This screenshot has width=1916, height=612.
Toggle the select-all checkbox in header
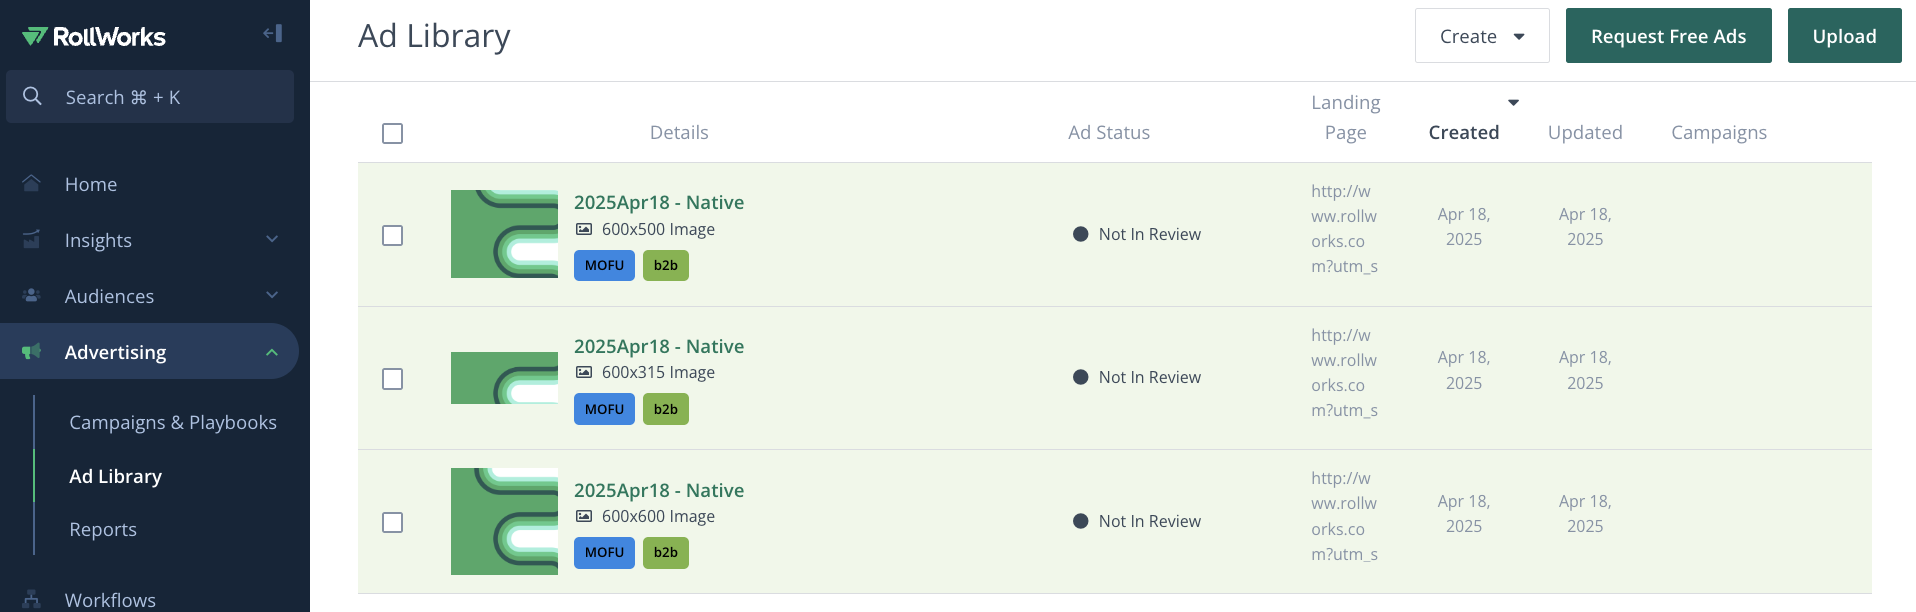point(392,133)
